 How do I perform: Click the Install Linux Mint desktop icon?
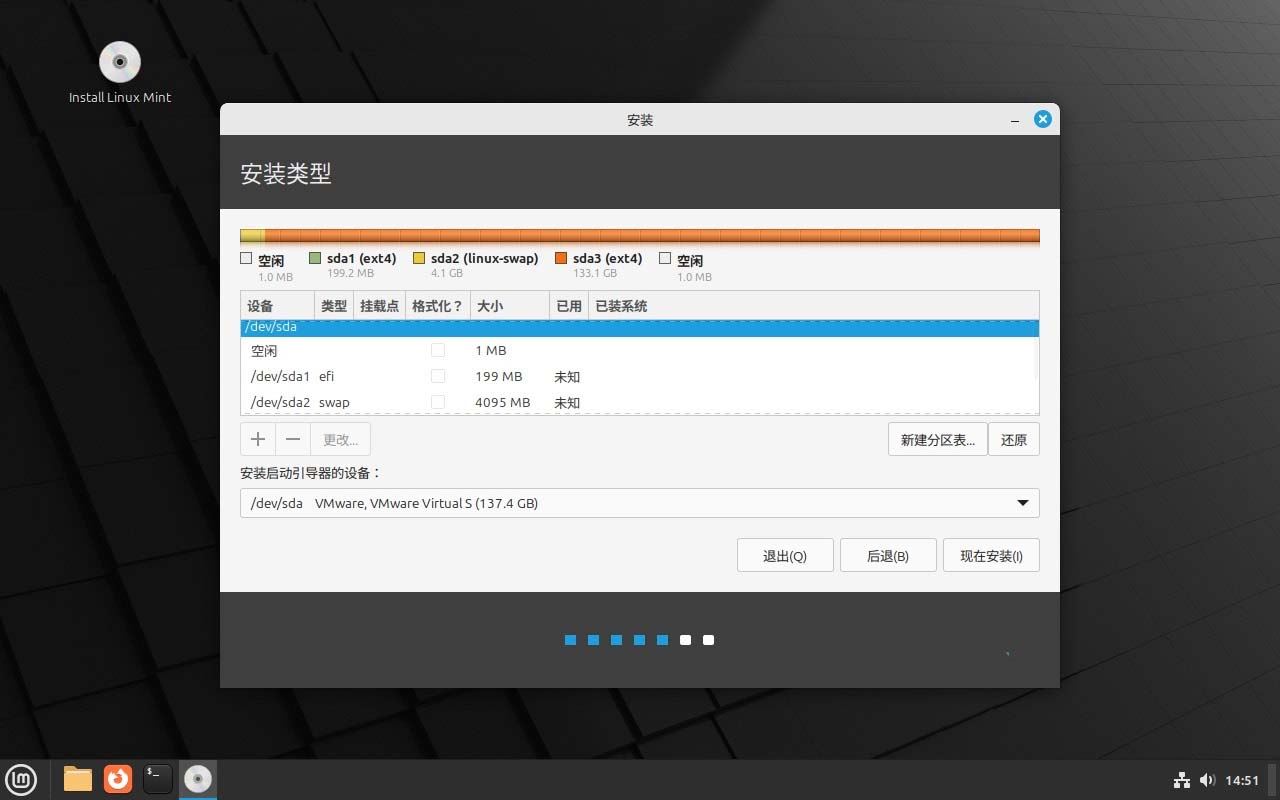coord(119,62)
